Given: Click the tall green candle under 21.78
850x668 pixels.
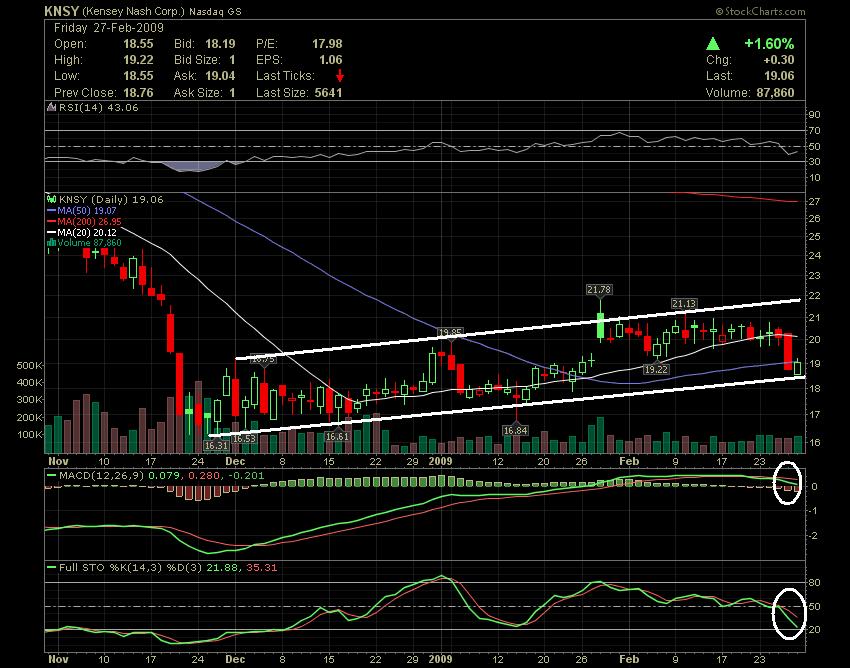Looking at the screenshot, I should point(601,325).
